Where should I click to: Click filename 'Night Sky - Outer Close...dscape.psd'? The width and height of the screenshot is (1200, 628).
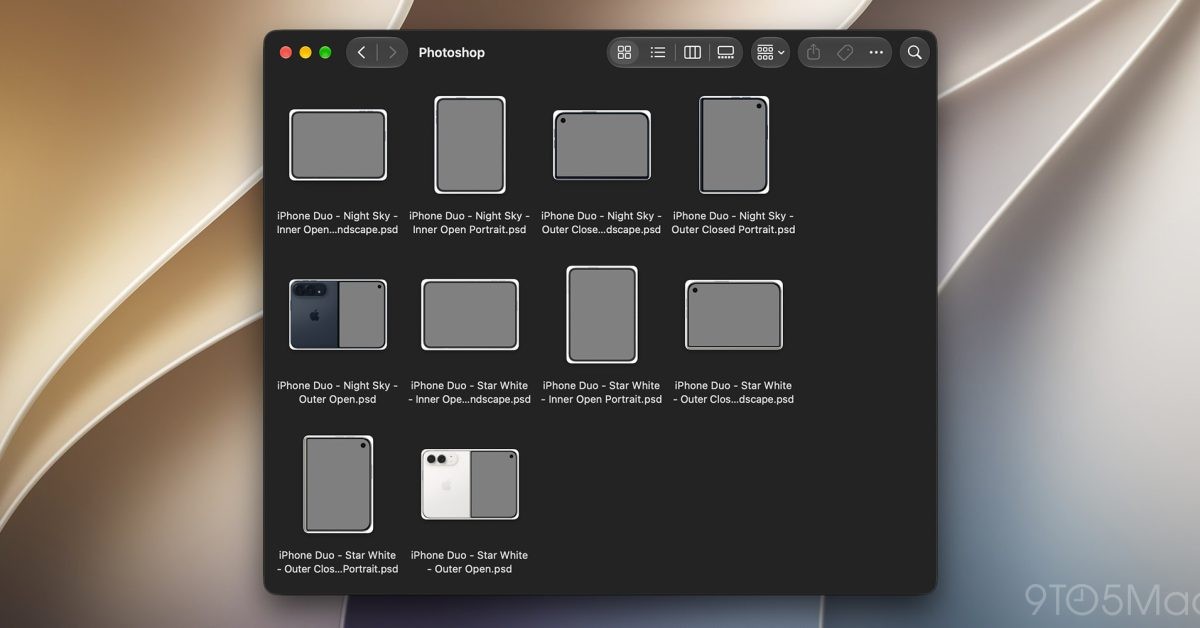pos(602,223)
